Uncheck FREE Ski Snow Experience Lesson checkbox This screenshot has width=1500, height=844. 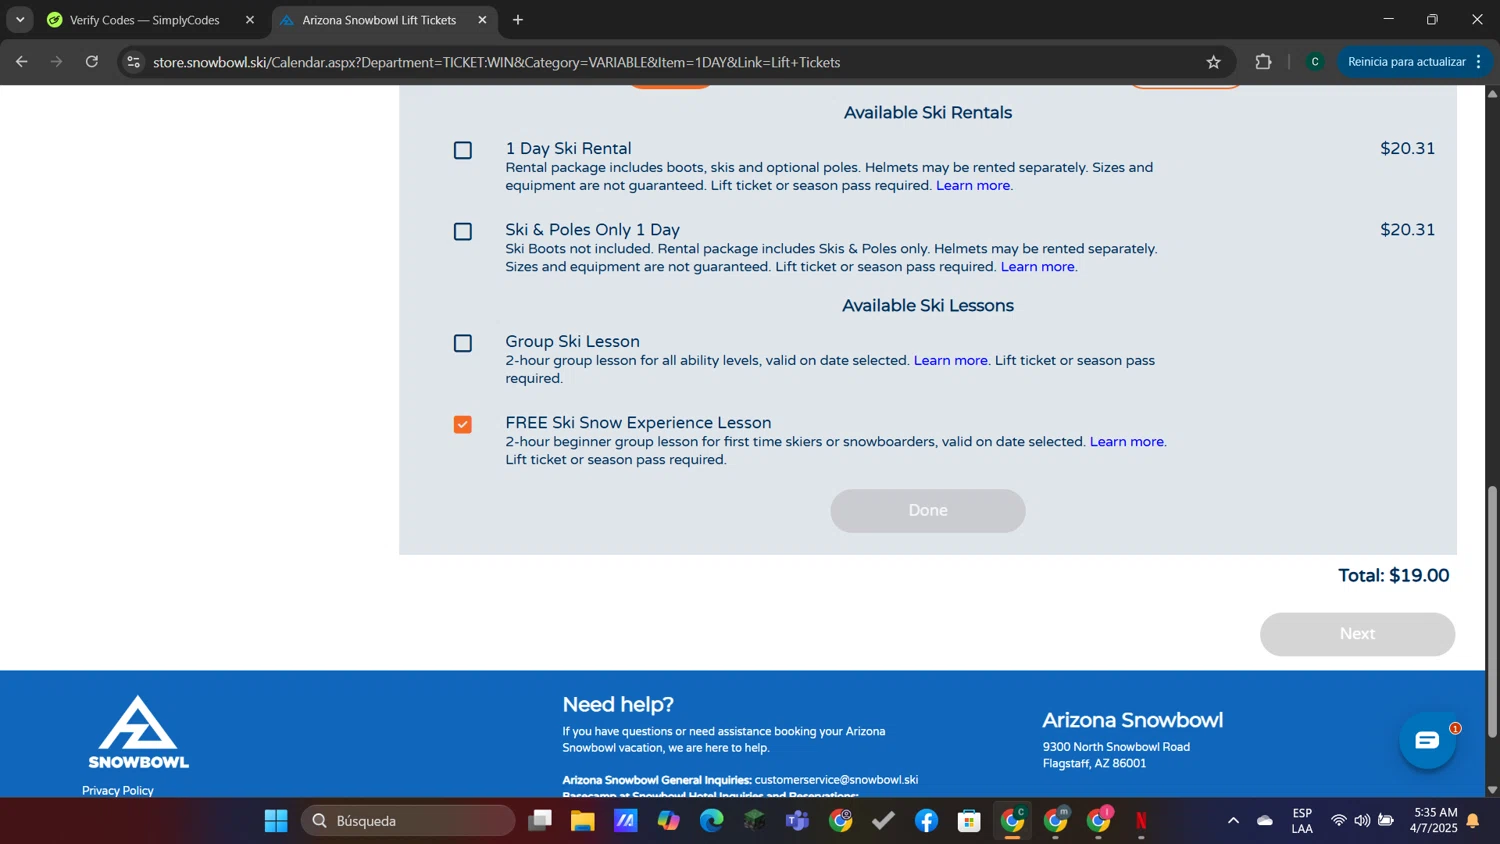(x=463, y=424)
